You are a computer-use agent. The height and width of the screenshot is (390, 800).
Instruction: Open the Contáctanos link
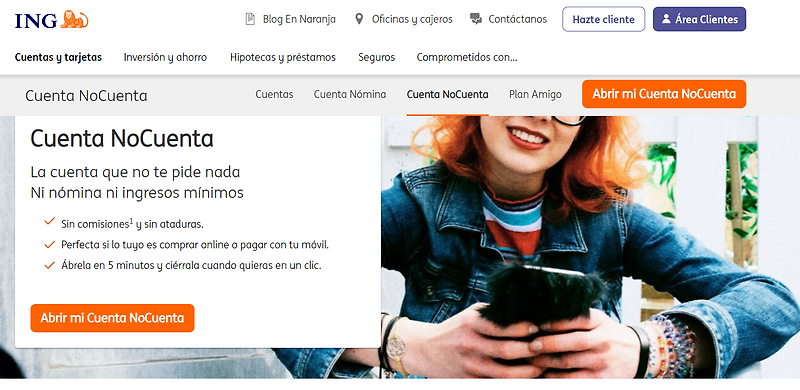point(517,19)
